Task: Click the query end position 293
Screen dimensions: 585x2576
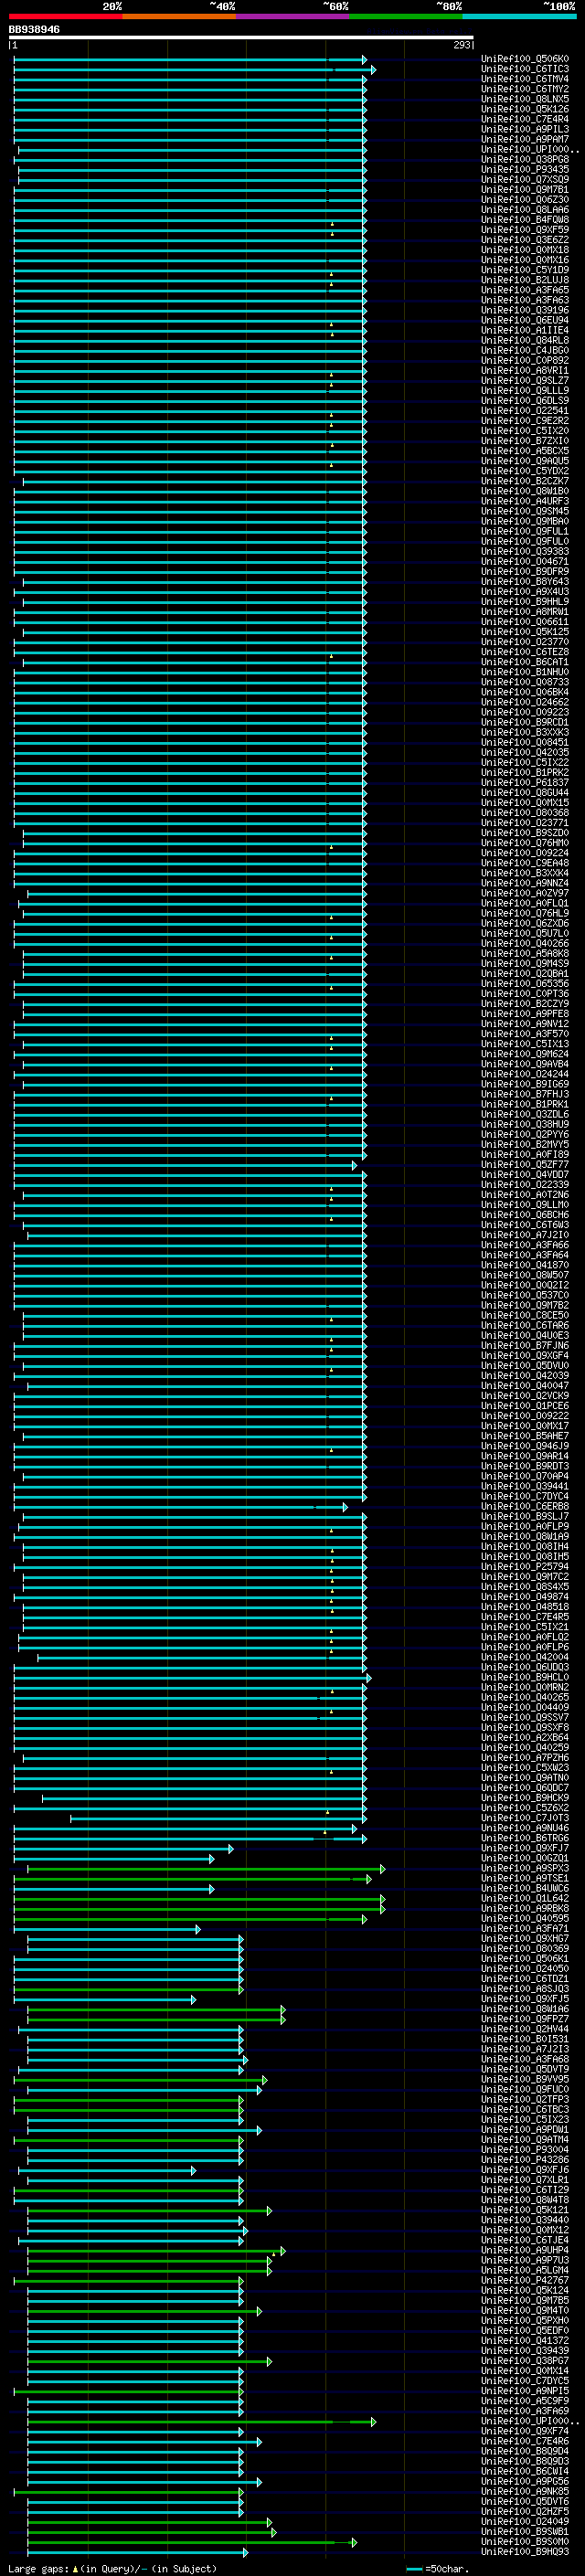Action: pos(461,45)
